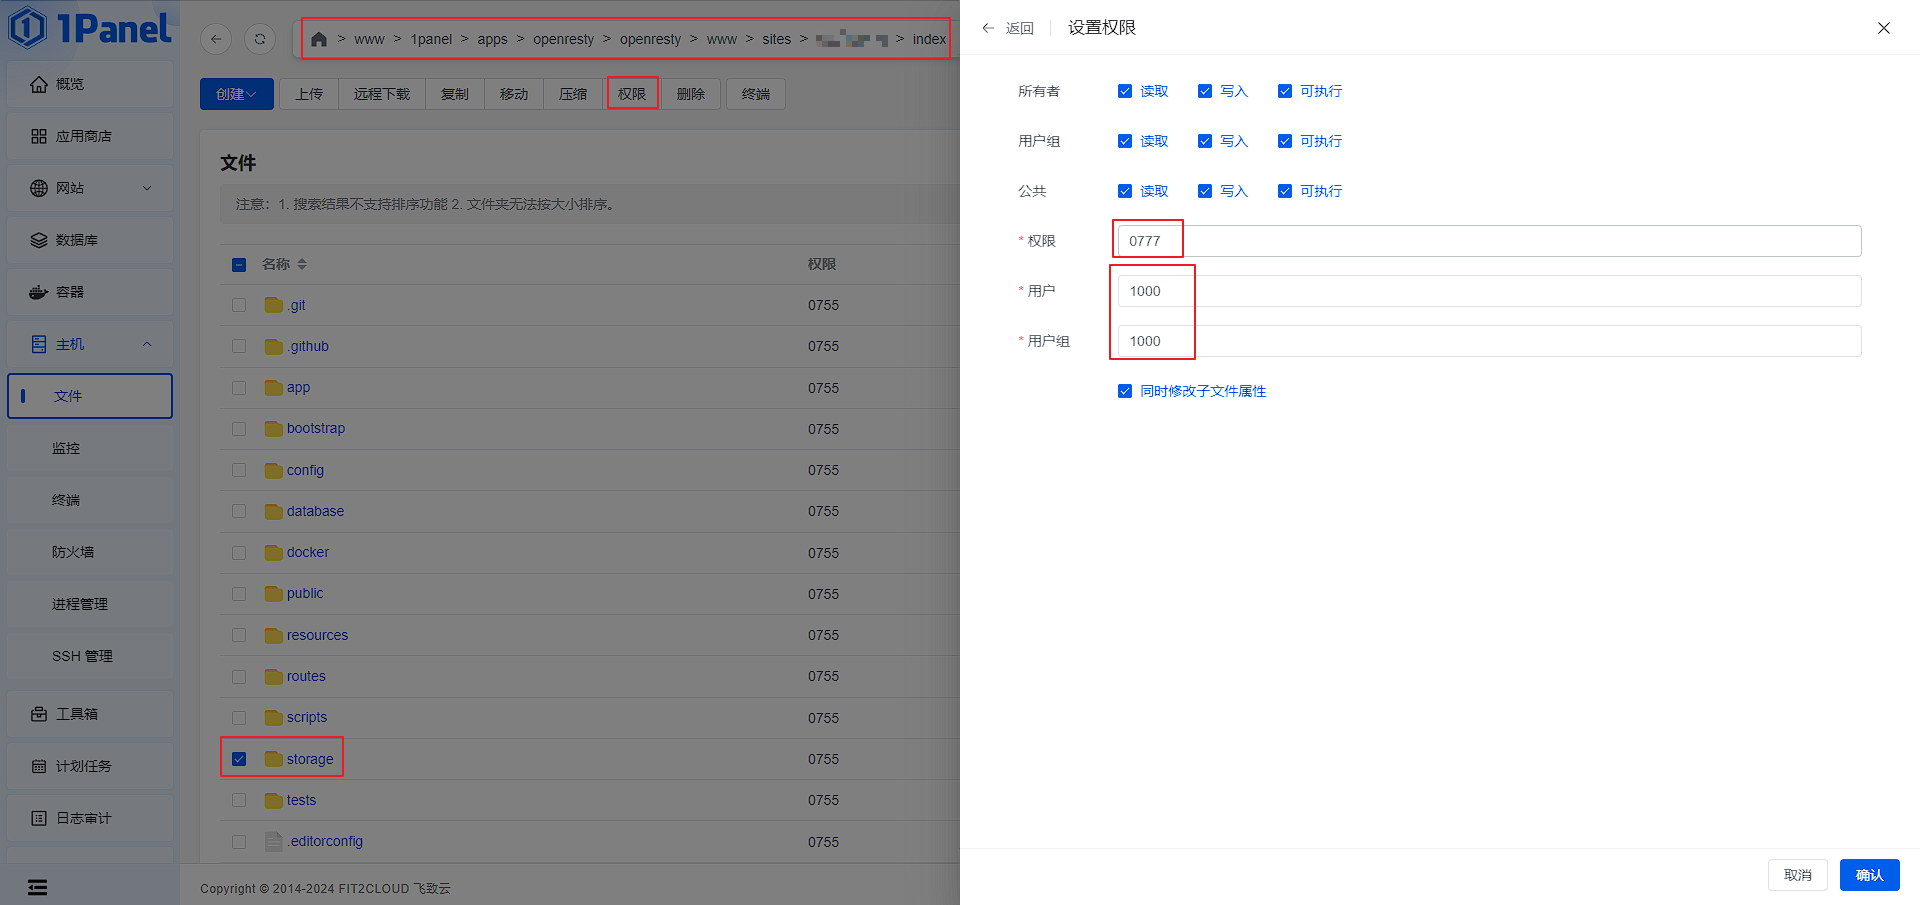Click the refresh circular arrow button

[x=260, y=39]
